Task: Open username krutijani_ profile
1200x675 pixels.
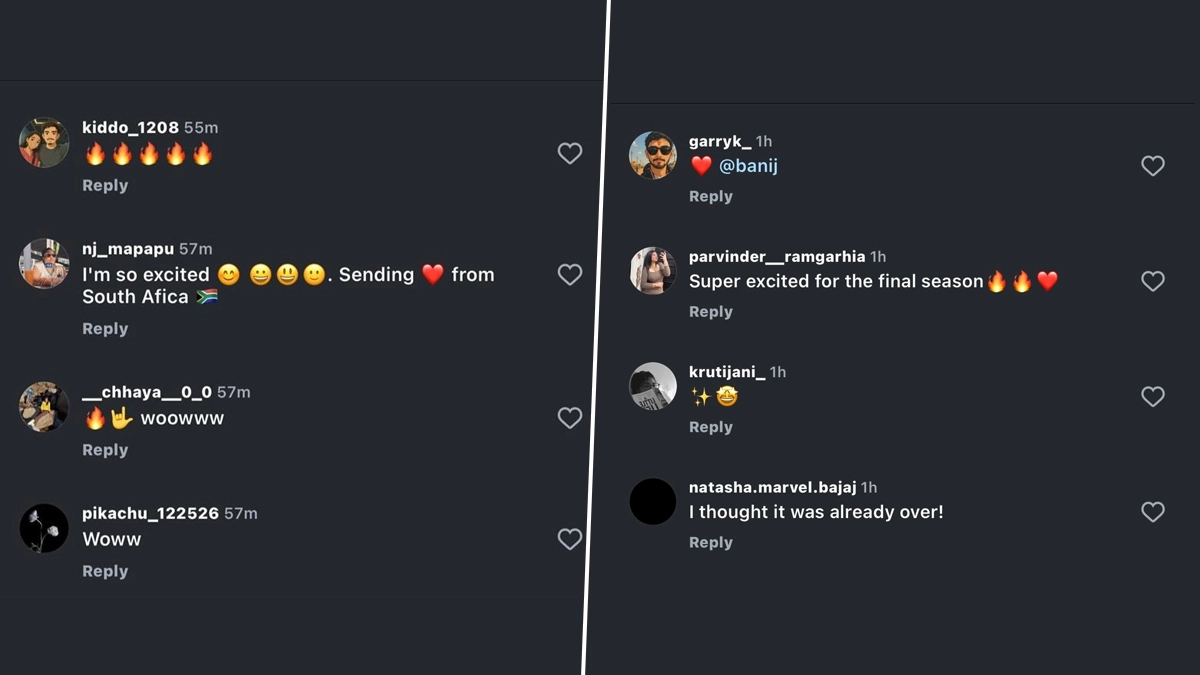Action: (727, 372)
